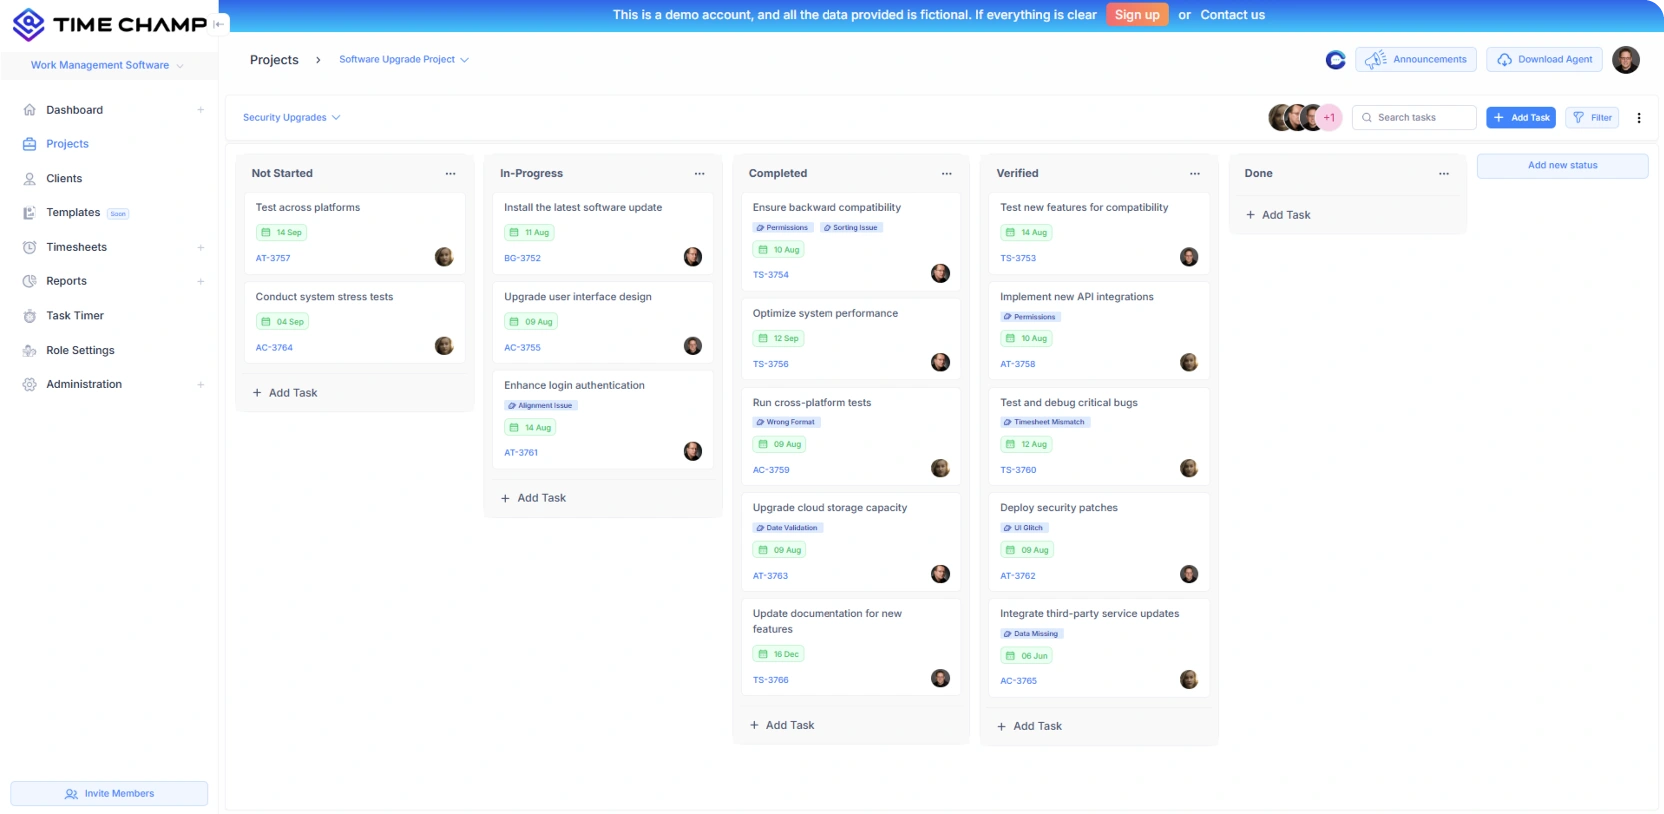Open the Security Upgrades dropdown
The height and width of the screenshot is (814, 1664).
pos(292,118)
